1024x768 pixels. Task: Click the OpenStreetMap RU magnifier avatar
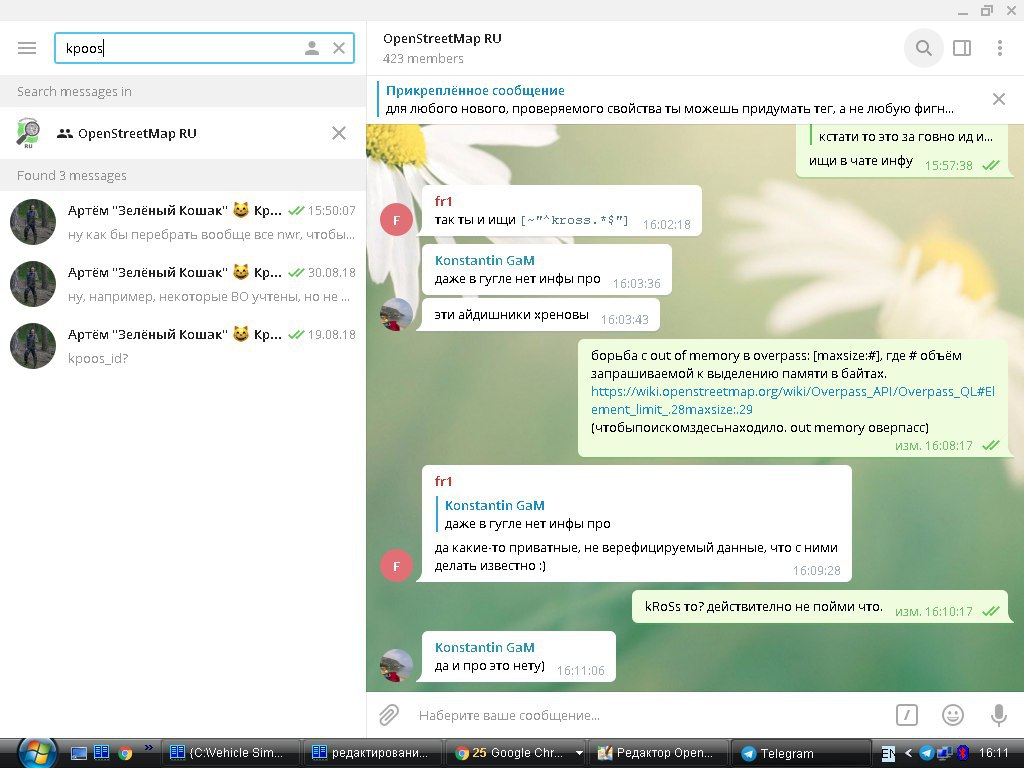pos(28,133)
